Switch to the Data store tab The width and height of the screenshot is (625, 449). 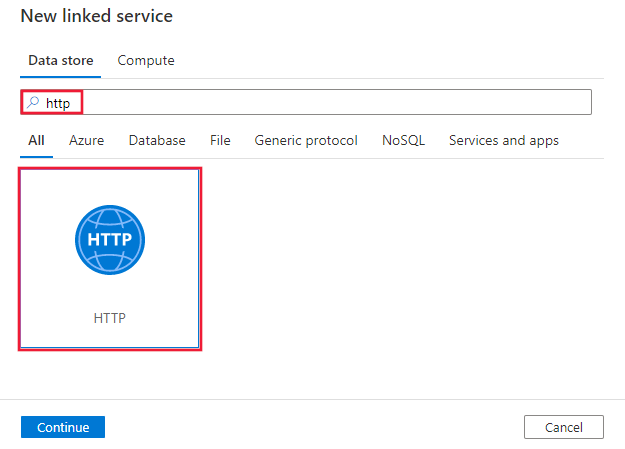[61, 61]
